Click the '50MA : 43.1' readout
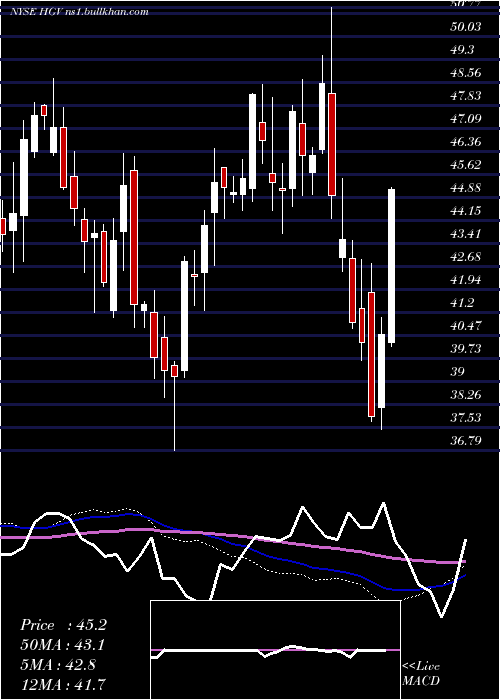 tap(63, 645)
